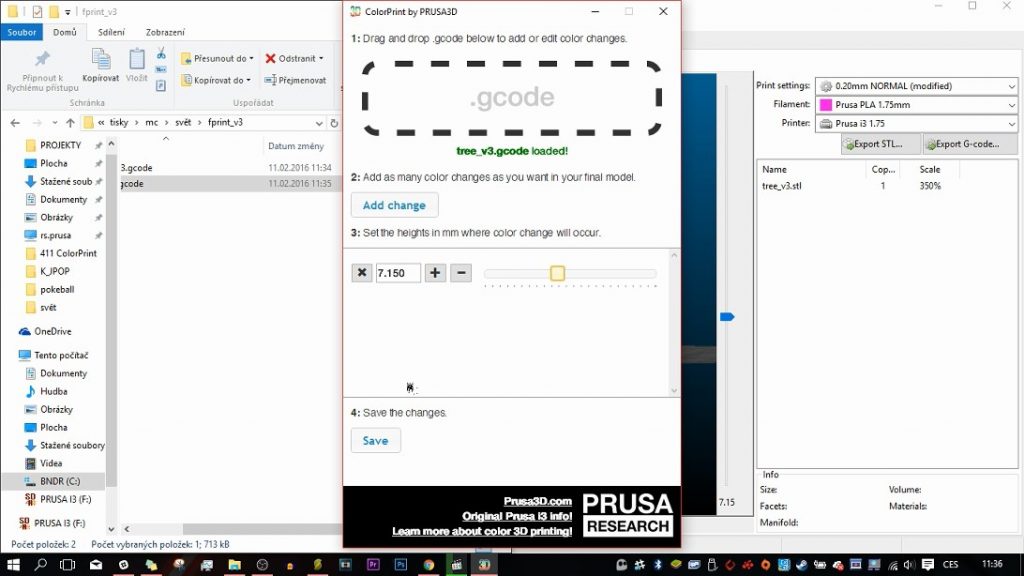This screenshot has width=1024, height=576.
Task: Open Chrome from taskbar
Action: coord(428,564)
